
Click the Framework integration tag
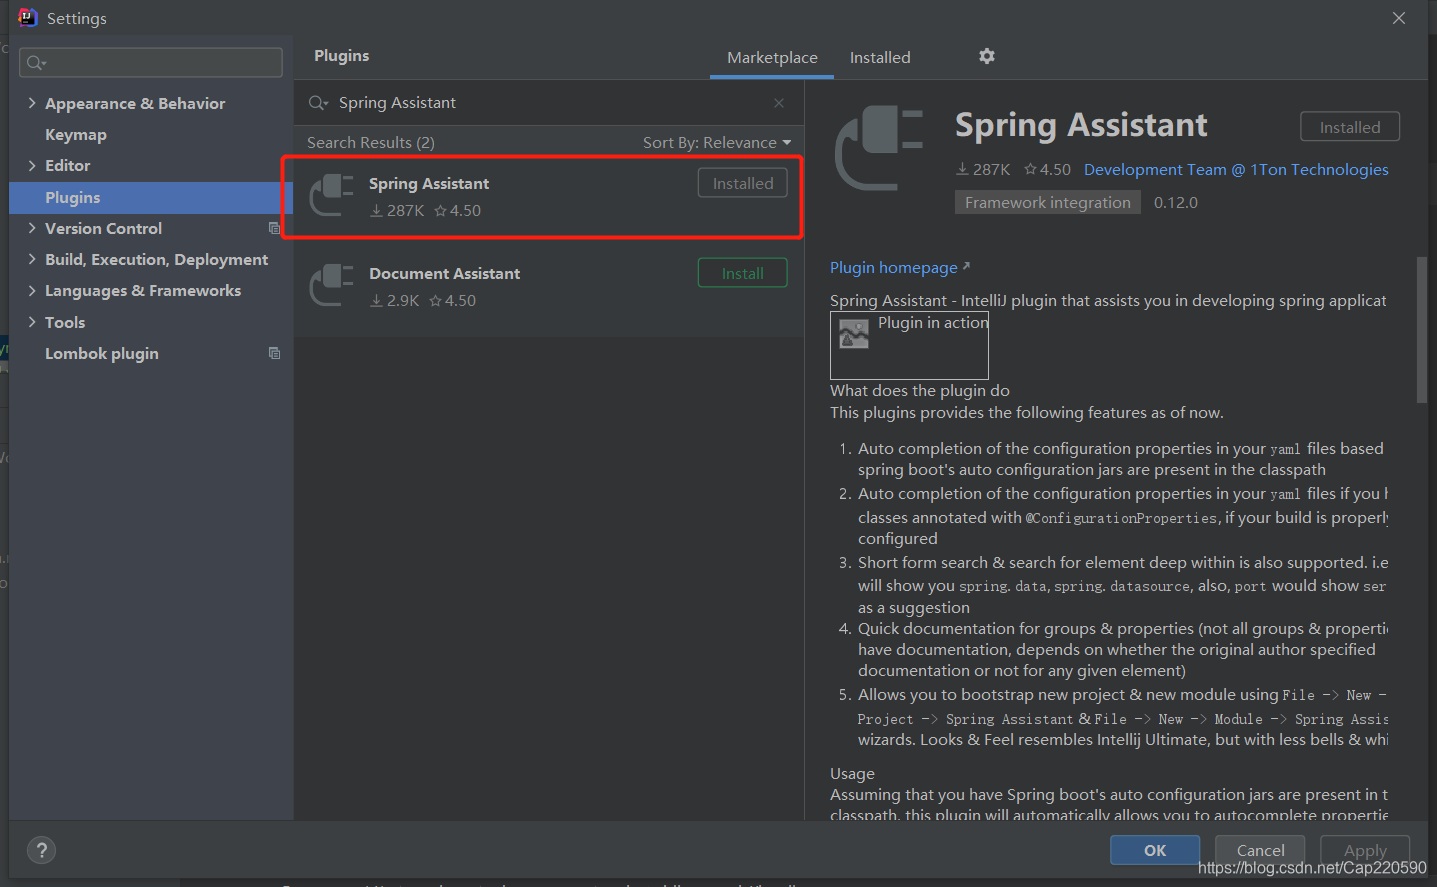tap(1048, 202)
